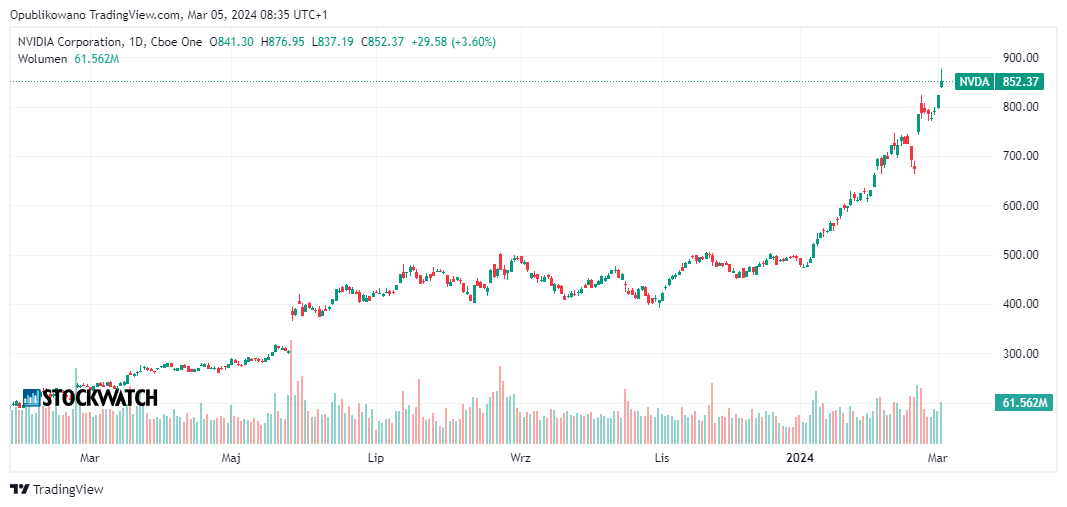Click the TradingView wordmark text
This screenshot has width=1067, height=507.
coord(68,489)
